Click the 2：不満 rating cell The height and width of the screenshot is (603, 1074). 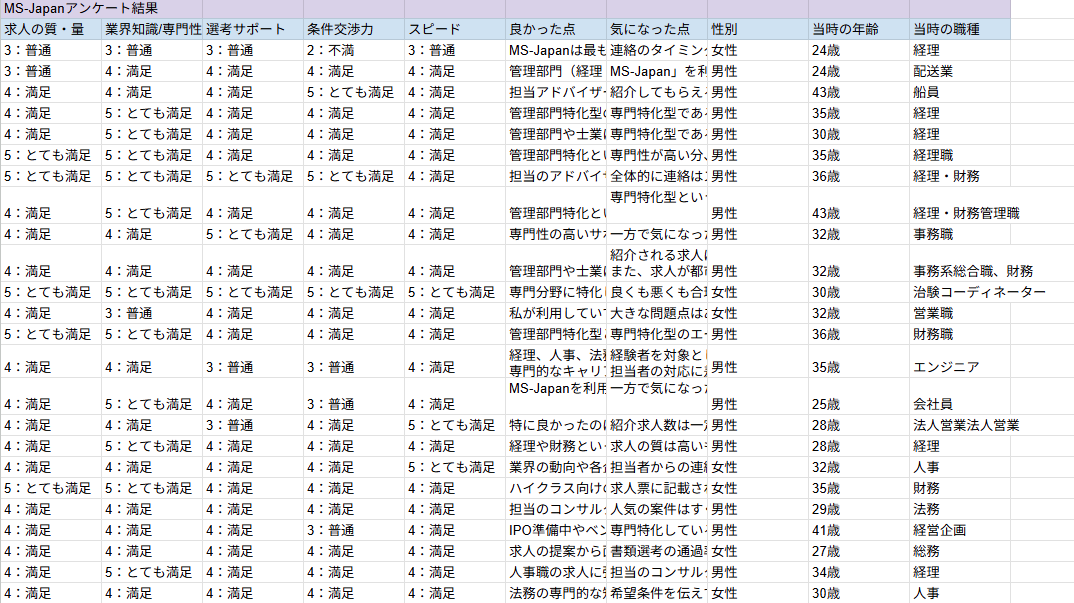coord(353,50)
